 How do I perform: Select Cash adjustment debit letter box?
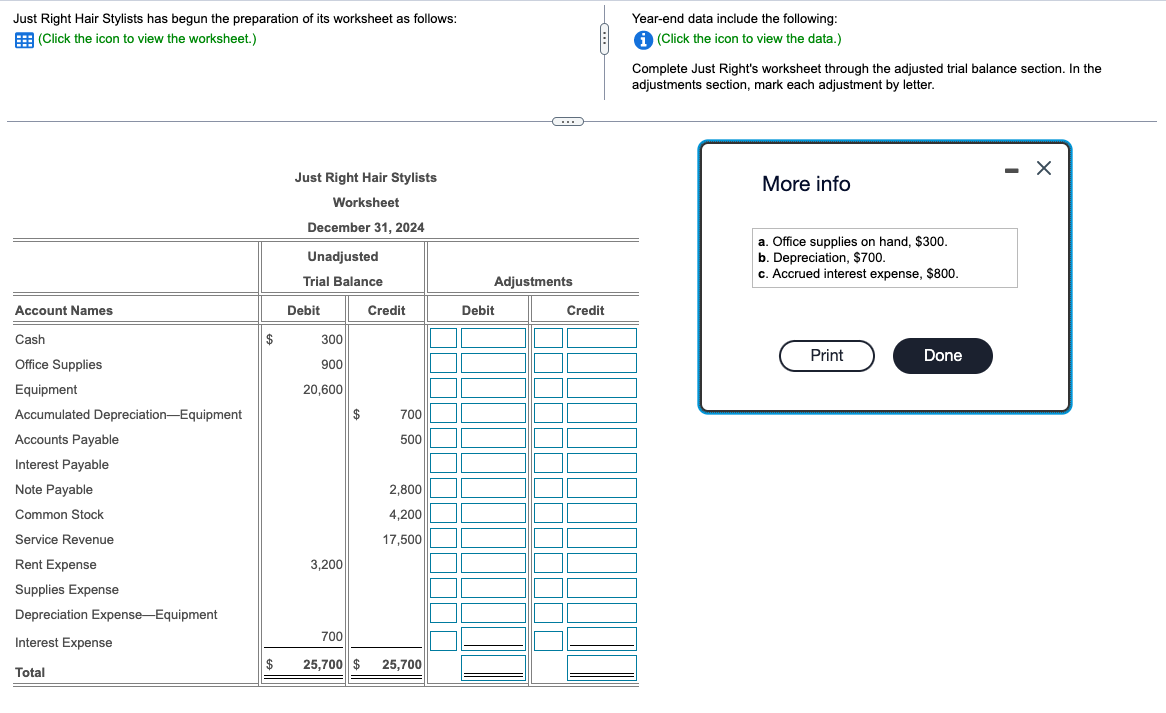pyautogui.click(x=443, y=338)
